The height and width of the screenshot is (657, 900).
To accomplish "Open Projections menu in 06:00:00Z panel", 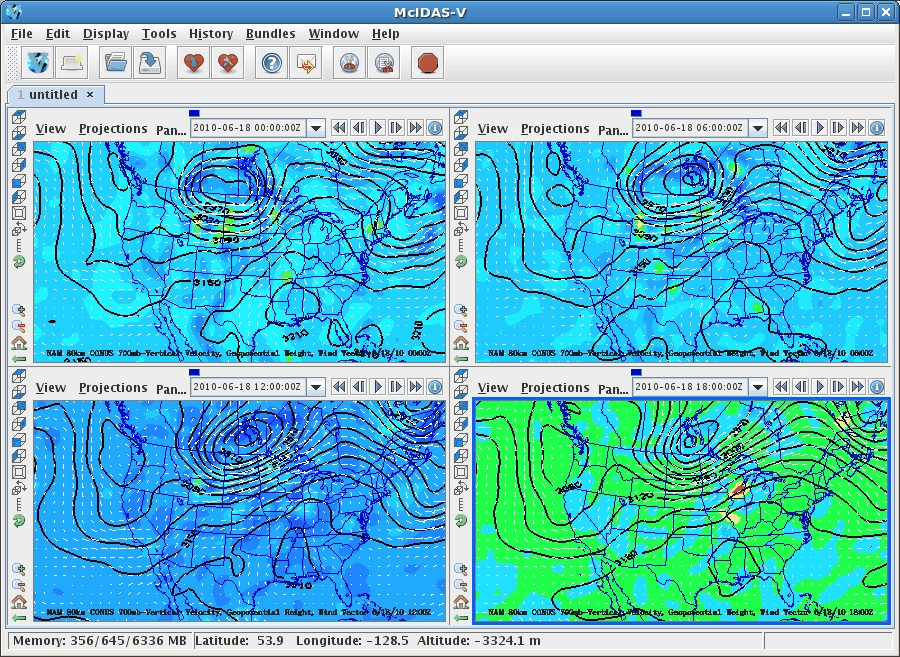I will (x=555, y=129).
